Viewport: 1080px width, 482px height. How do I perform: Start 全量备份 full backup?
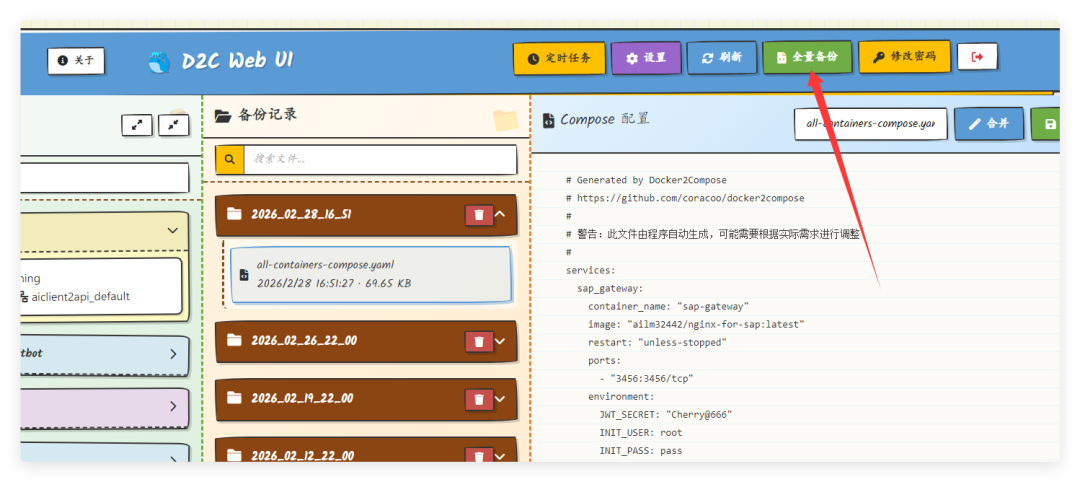point(807,57)
